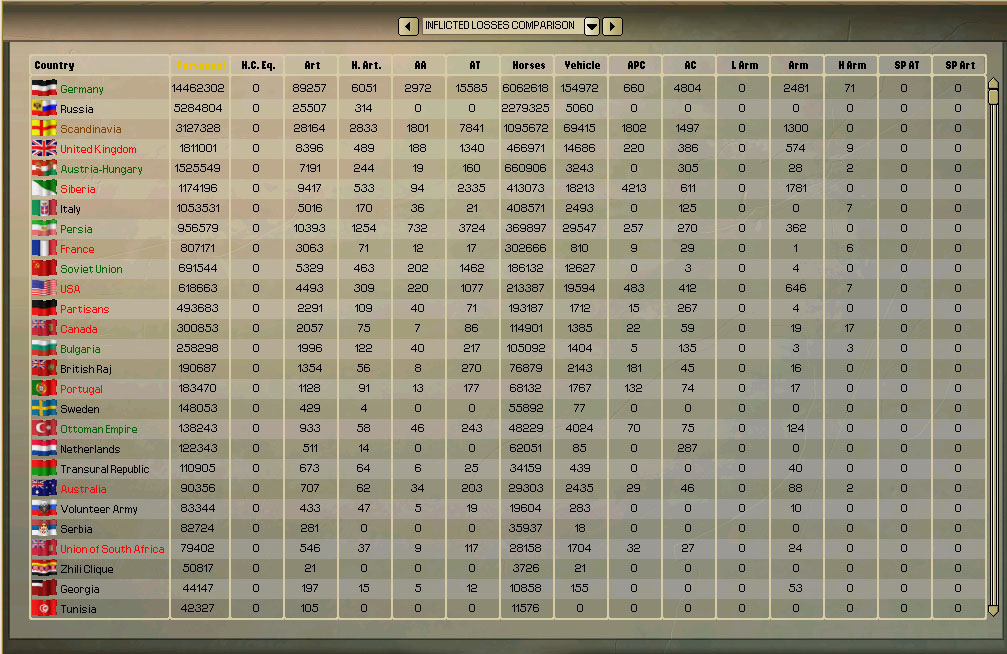Click the Transural Republic flag icon
The width and height of the screenshot is (1007, 654).
(x=44, y=468)
